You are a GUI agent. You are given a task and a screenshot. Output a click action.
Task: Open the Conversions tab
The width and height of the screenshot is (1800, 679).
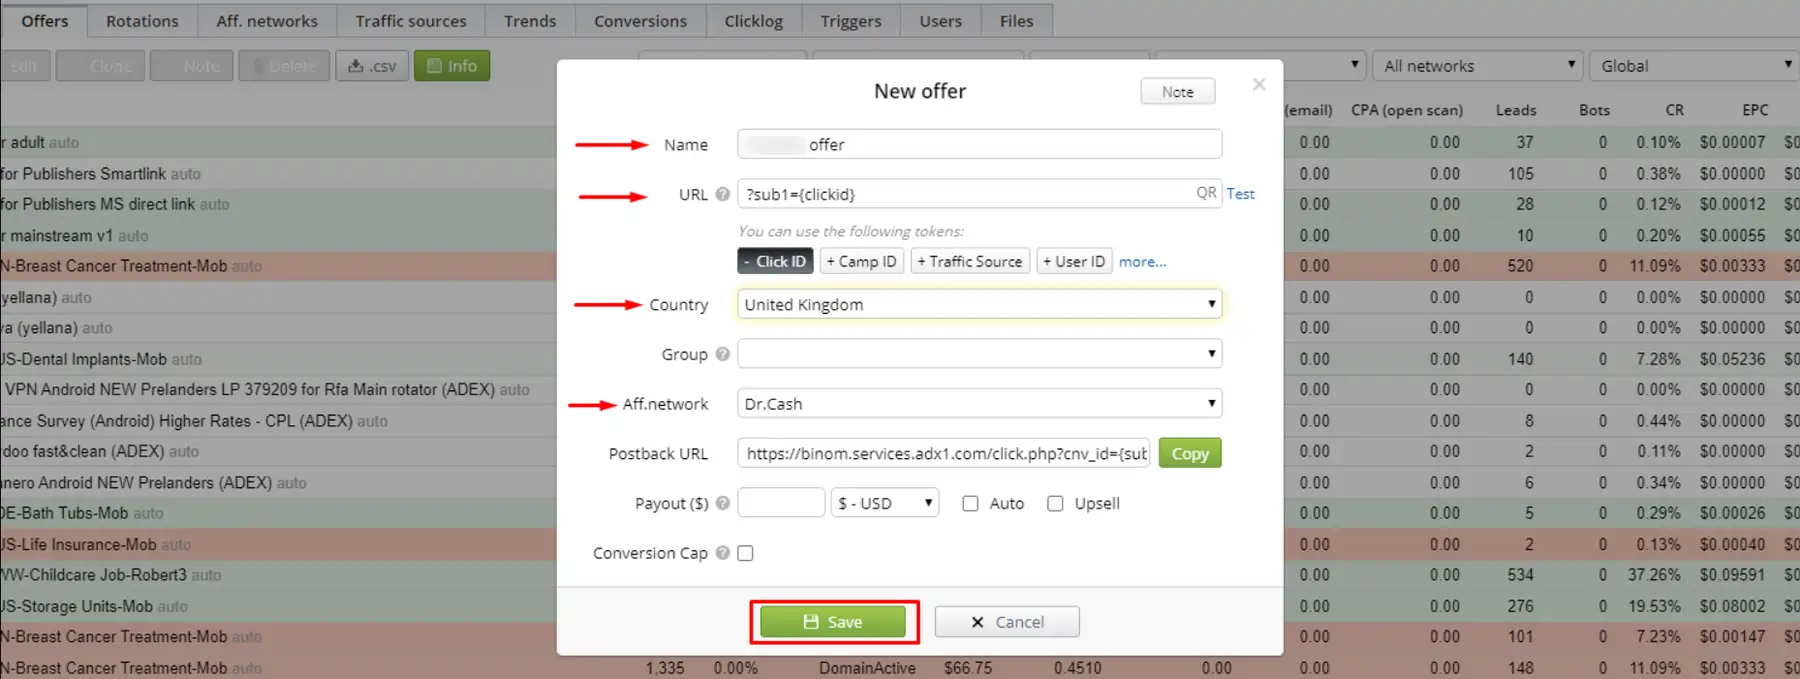pos(640,21)
